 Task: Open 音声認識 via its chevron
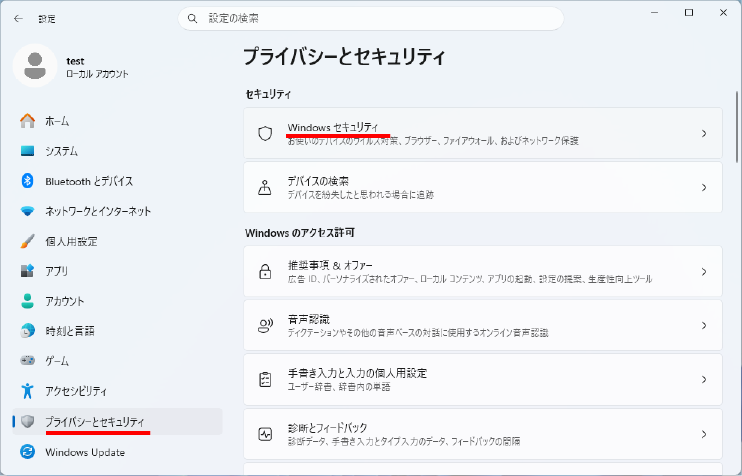[x=704, y=326]
